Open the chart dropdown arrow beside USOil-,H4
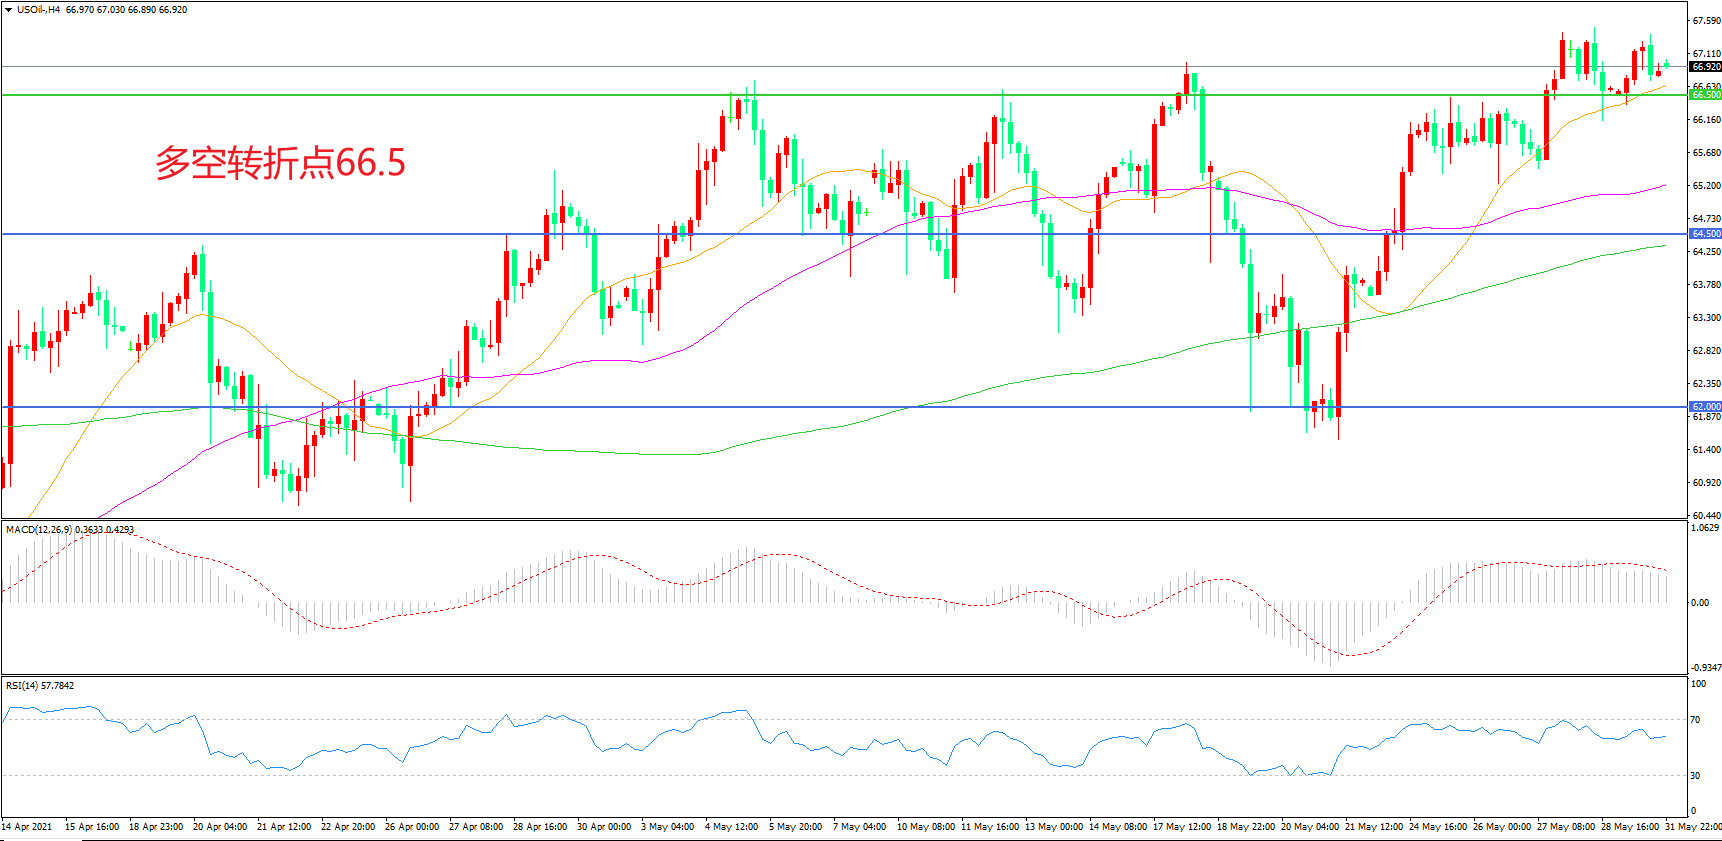Screen dimensions: 1722x841 9,10
